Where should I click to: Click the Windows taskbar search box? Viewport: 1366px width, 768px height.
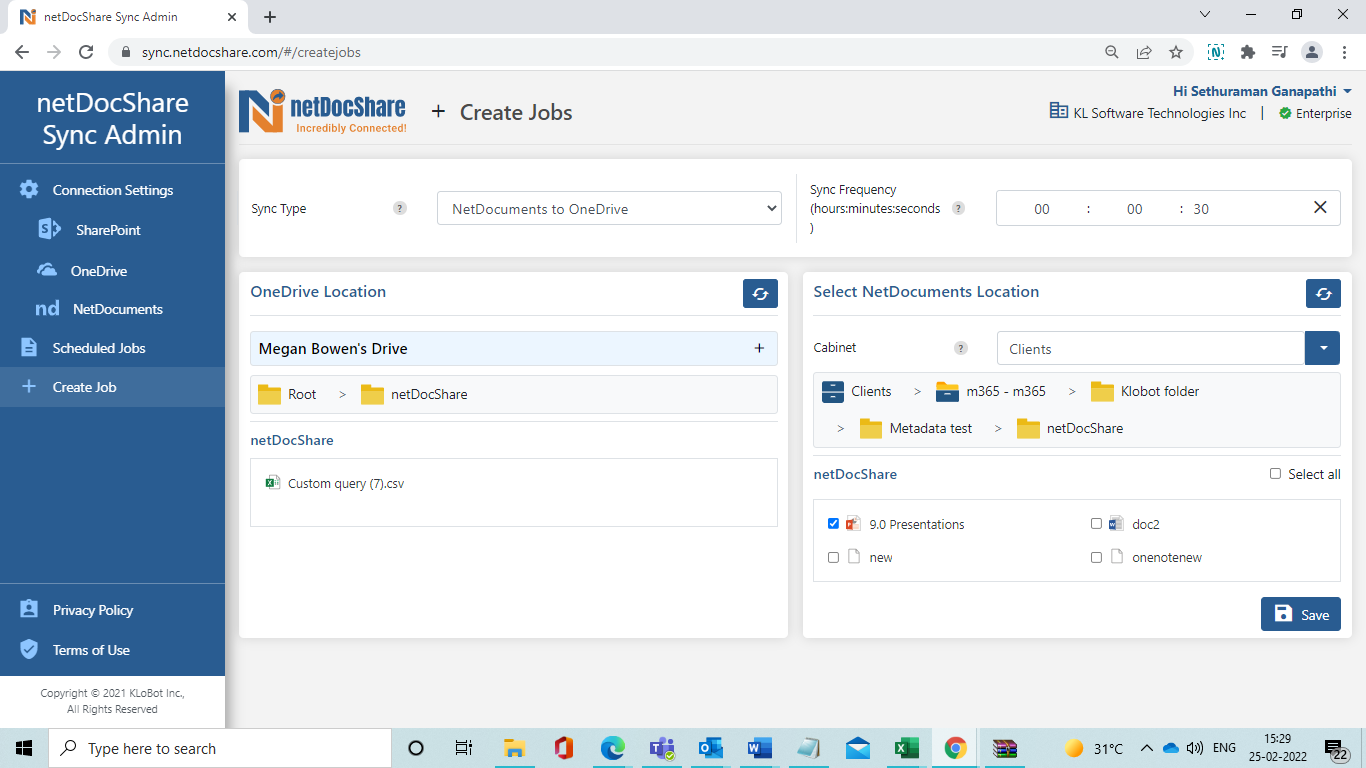pyautogui.click(x=220, y=748)
